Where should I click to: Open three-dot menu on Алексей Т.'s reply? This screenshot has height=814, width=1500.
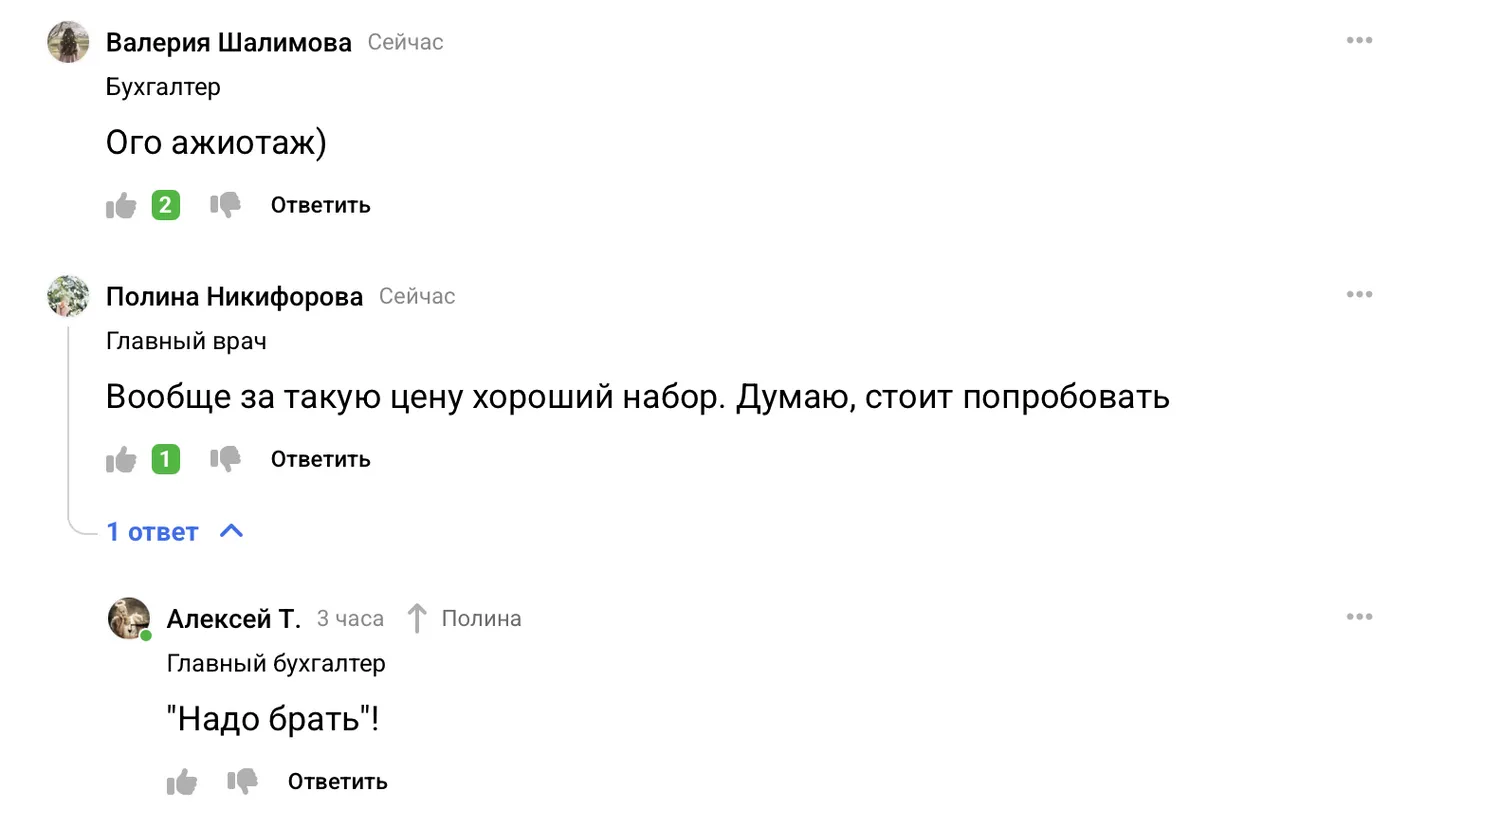tap(1359, 616)
